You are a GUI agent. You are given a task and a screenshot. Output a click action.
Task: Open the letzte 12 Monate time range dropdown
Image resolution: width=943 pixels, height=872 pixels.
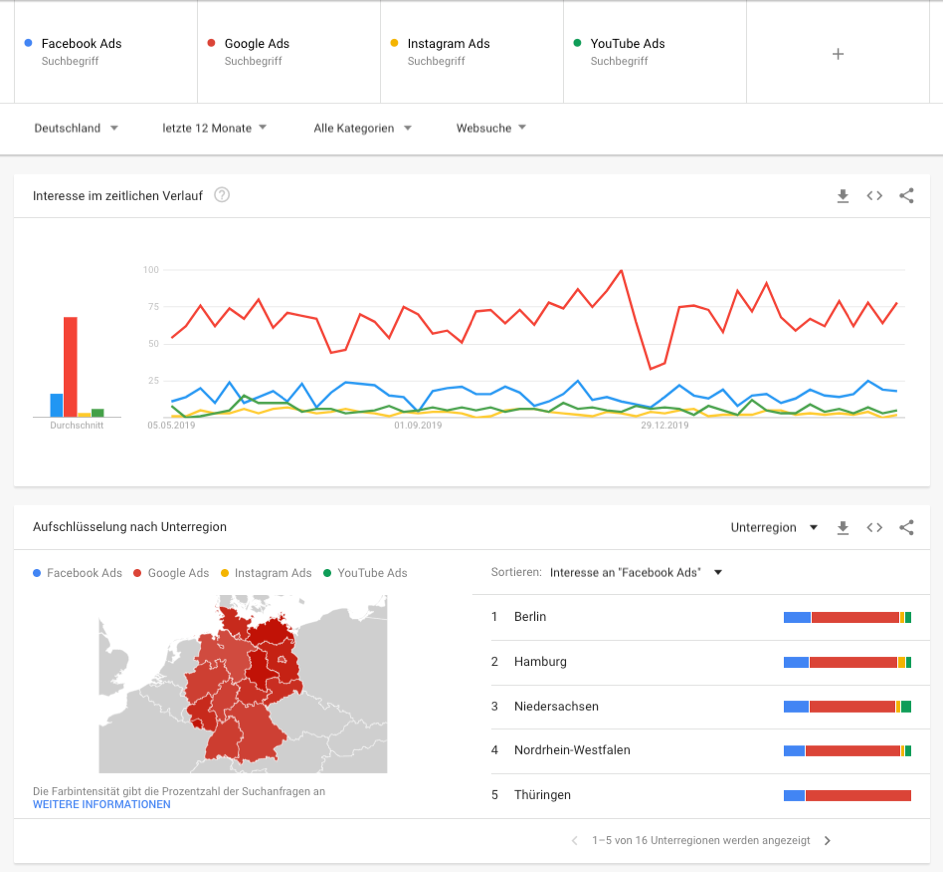point(214,128)
